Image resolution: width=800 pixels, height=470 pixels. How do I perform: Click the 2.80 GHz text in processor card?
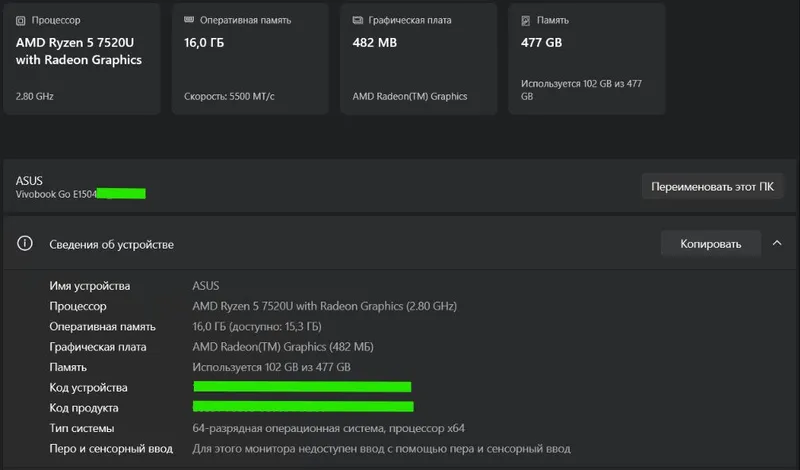coord(35,96)
